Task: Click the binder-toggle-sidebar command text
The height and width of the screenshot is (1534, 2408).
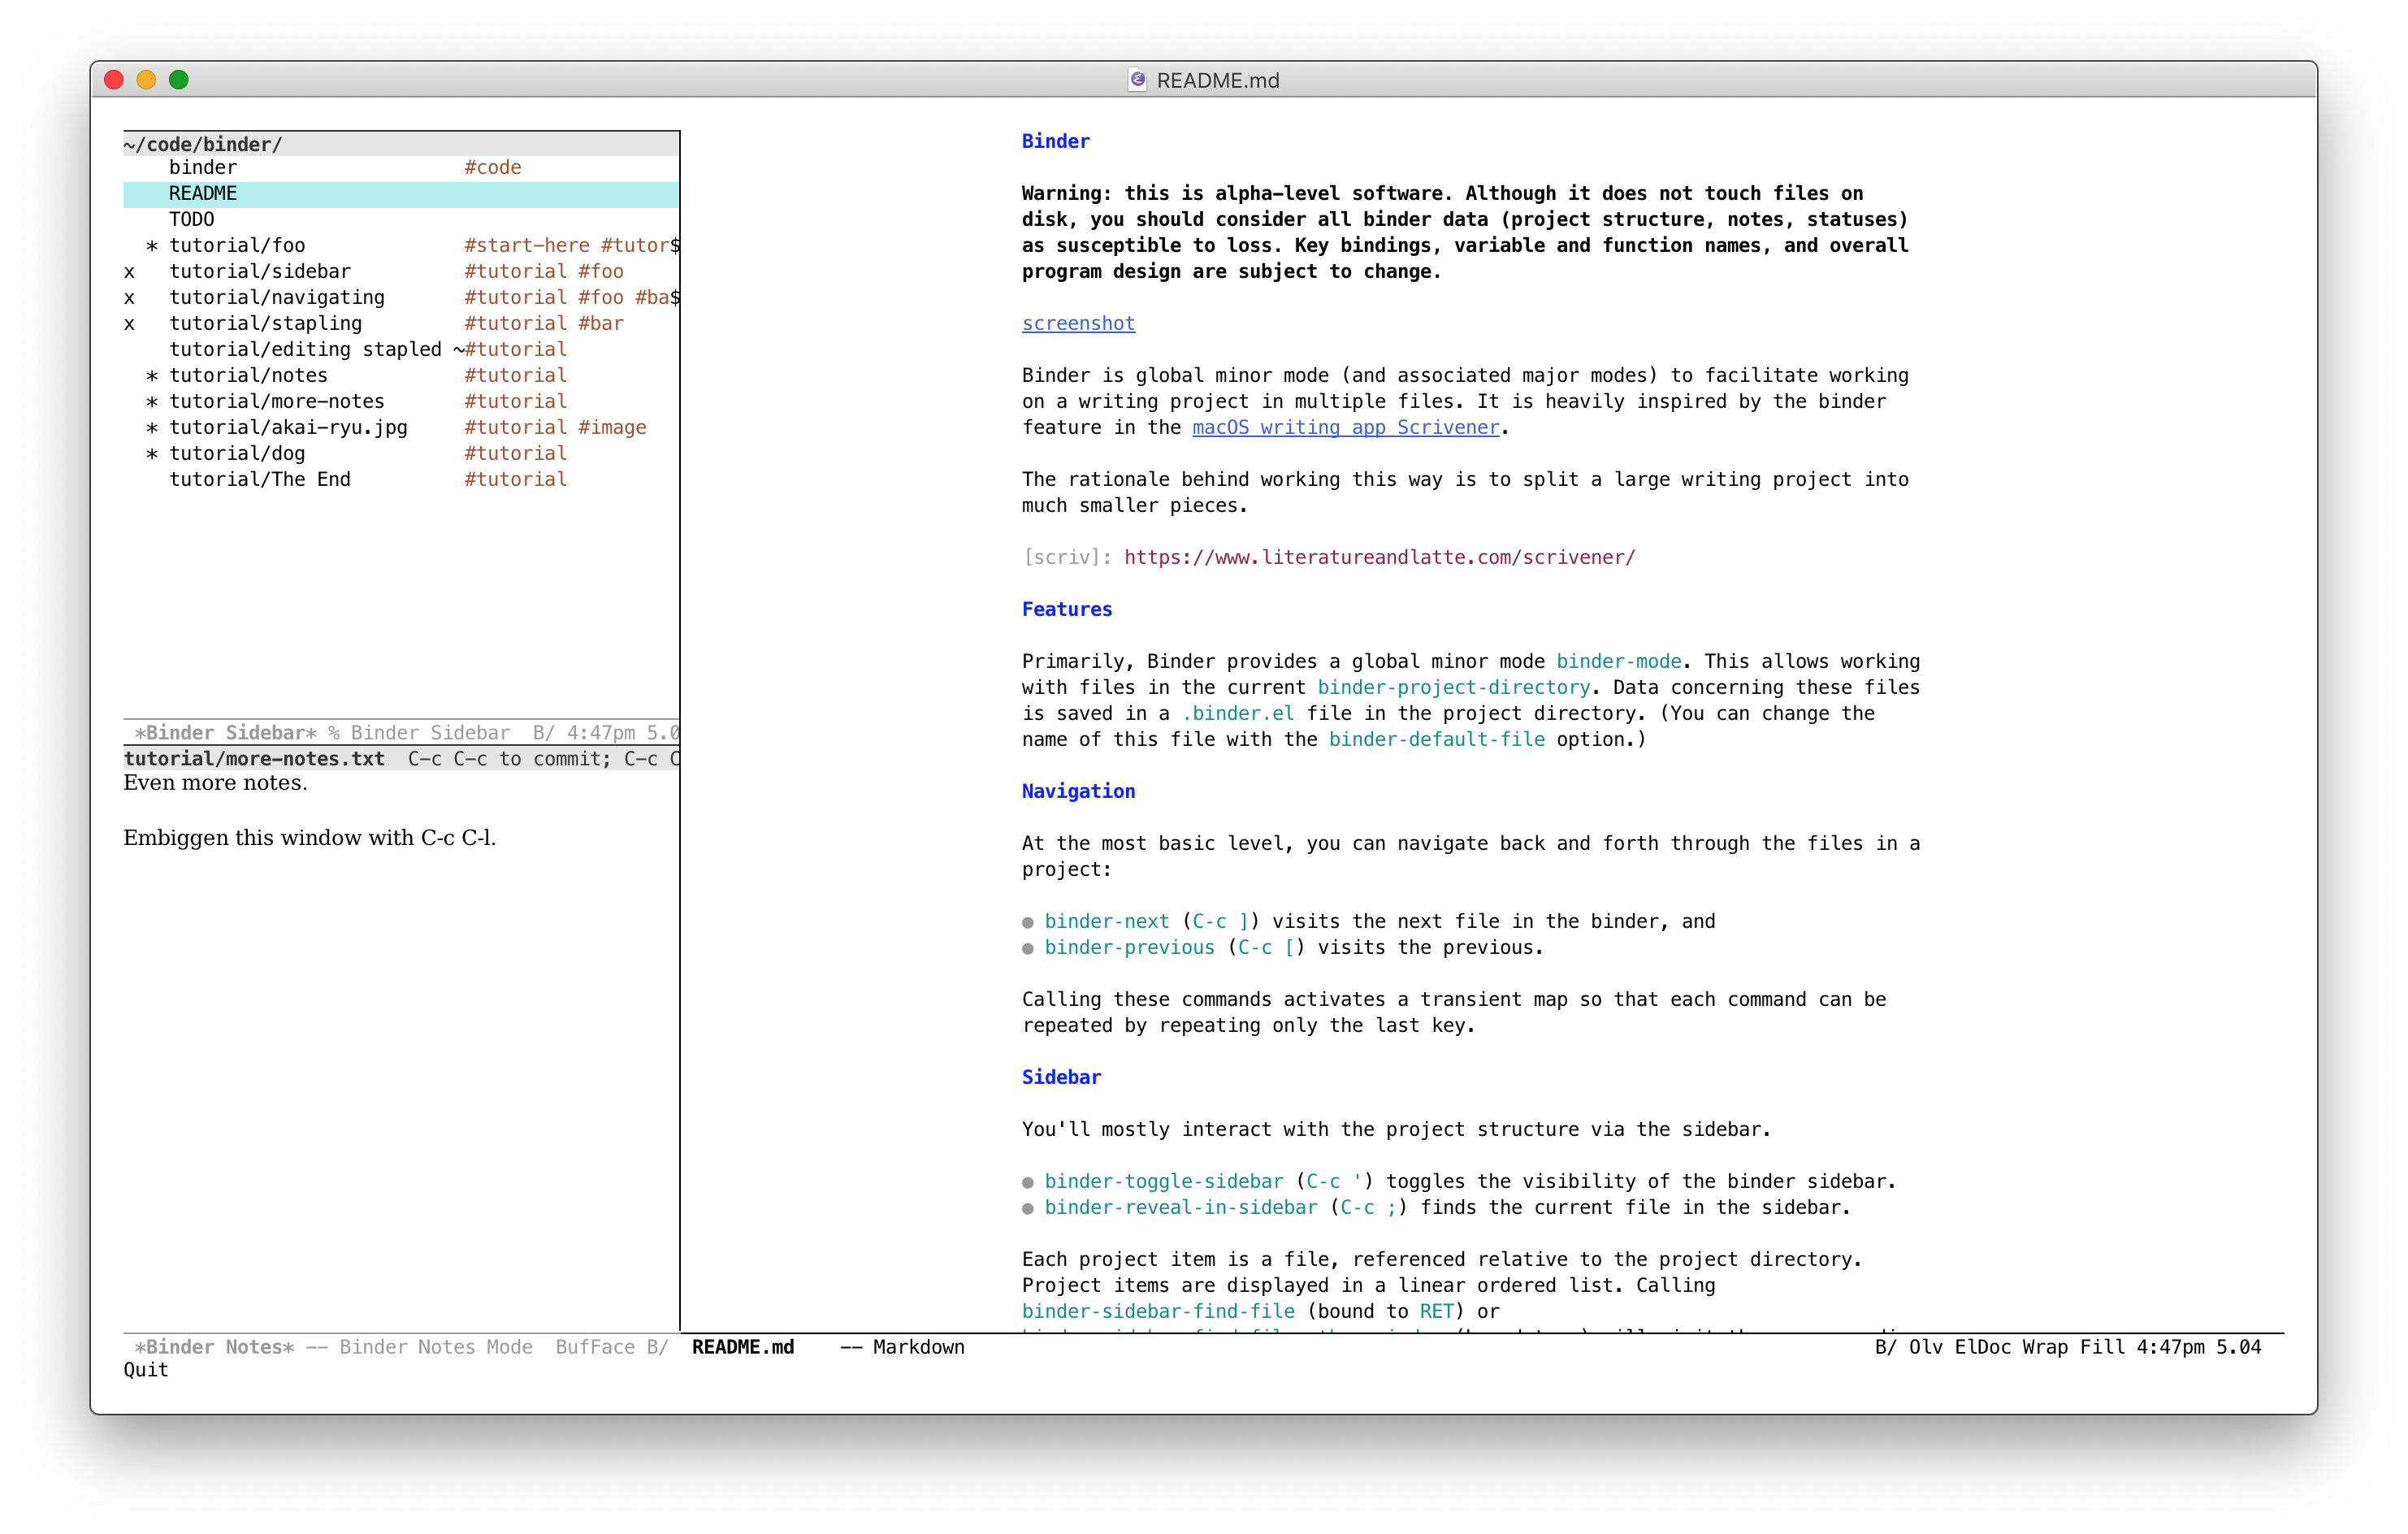Action: [1163, 1181]
